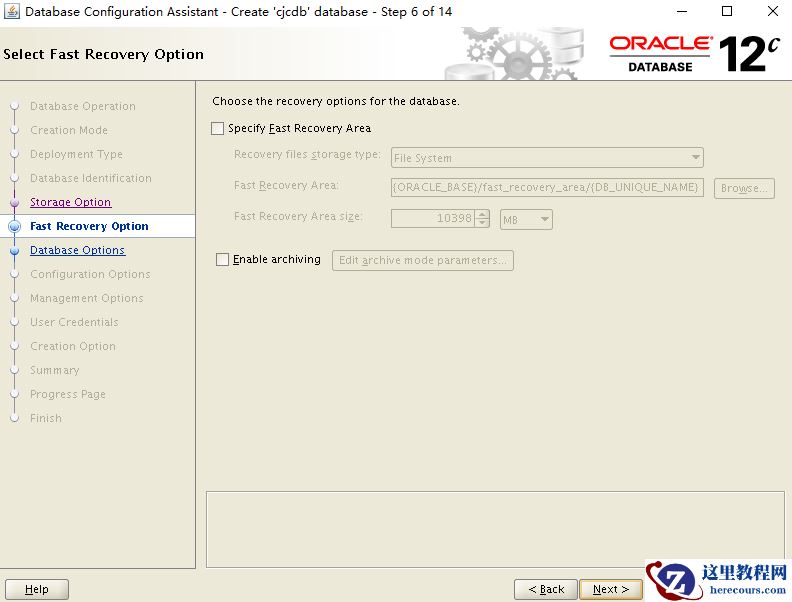Click the Fast Recovery Area path field
The image size is (792, 602).
pyautogui.click(x=547, y=187)
